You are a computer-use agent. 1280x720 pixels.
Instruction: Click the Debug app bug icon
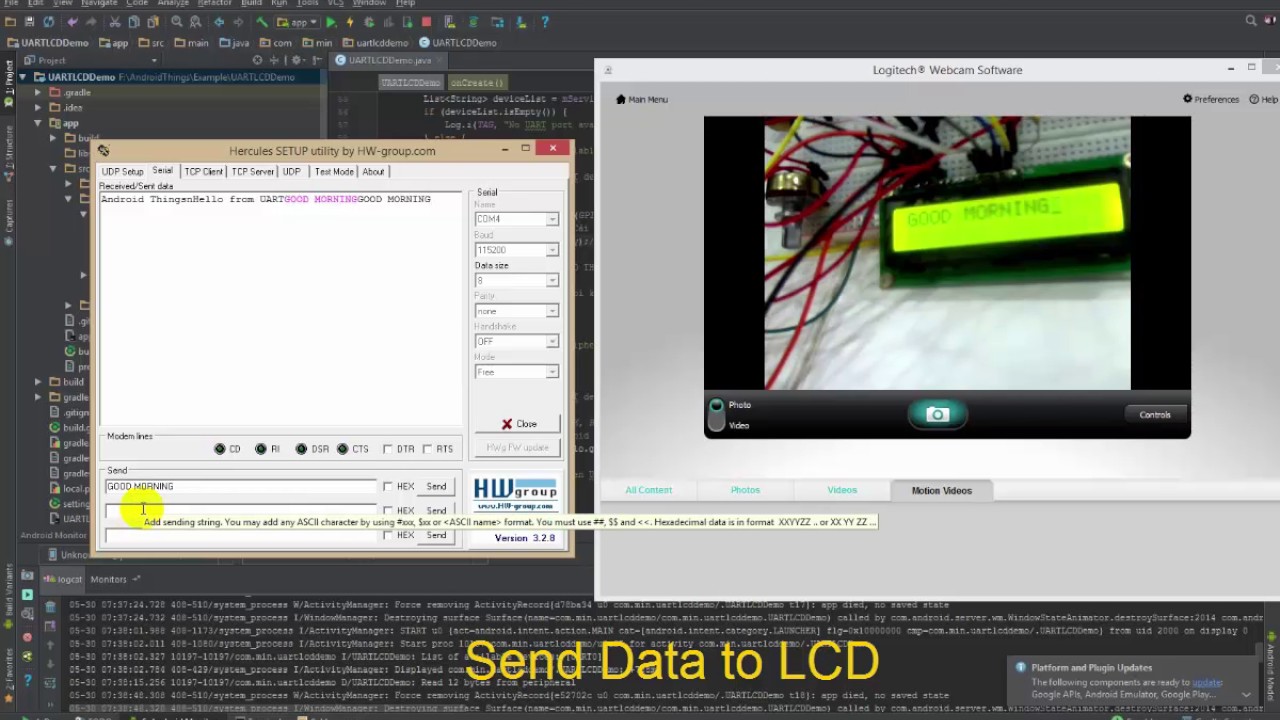pyautogui.click(x=369, y=22)
